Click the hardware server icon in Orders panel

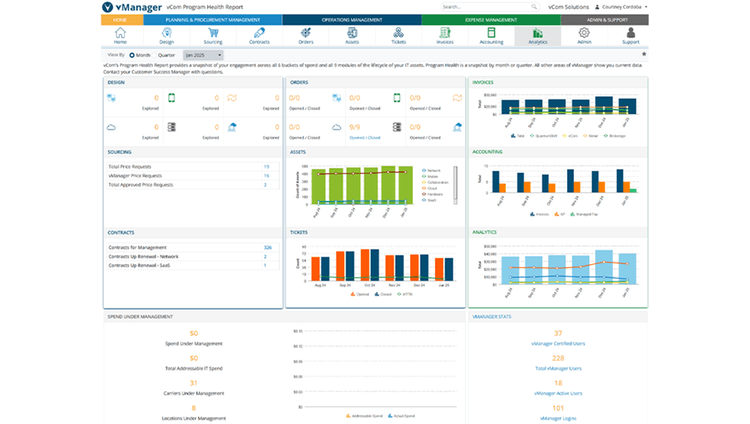[x=397, y=127]
